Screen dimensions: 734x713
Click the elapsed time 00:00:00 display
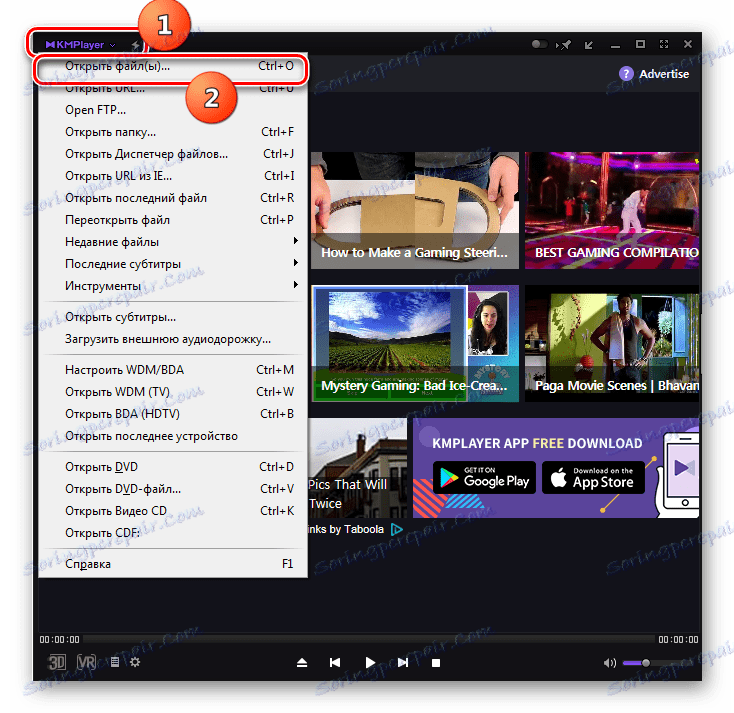point(59,639)
